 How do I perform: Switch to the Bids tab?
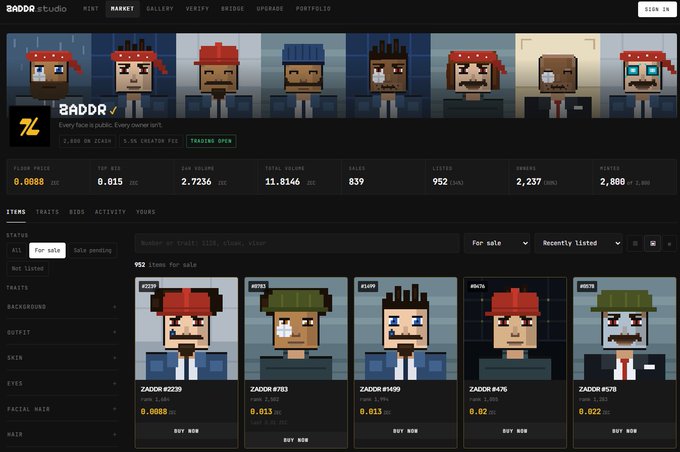click(x=77, y=212)
